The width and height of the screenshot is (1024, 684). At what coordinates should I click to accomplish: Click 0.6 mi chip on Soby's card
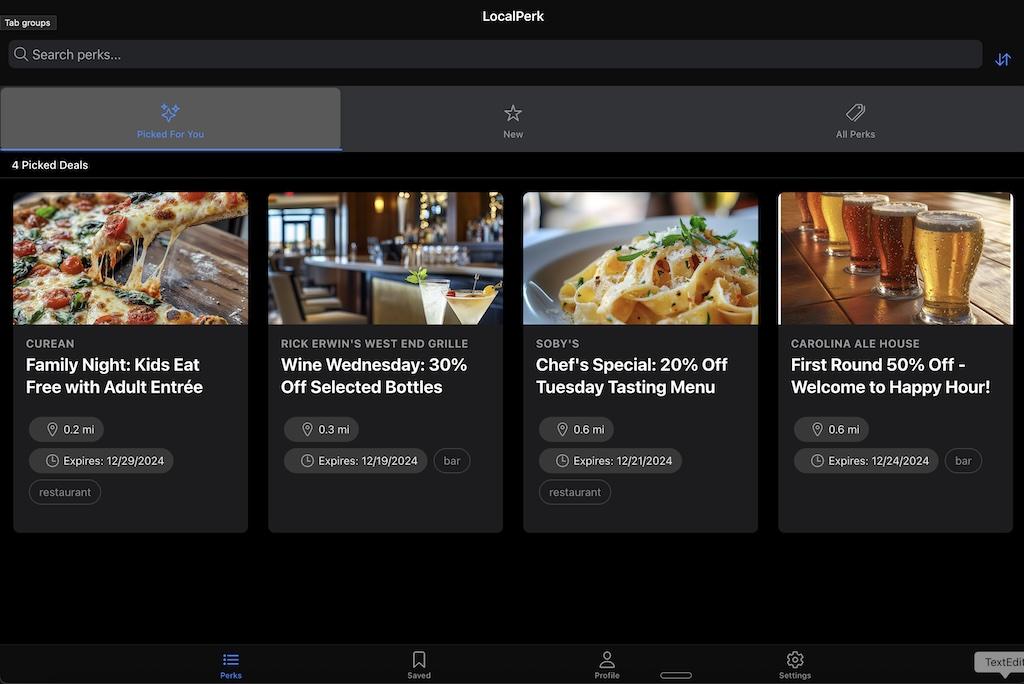576,429
